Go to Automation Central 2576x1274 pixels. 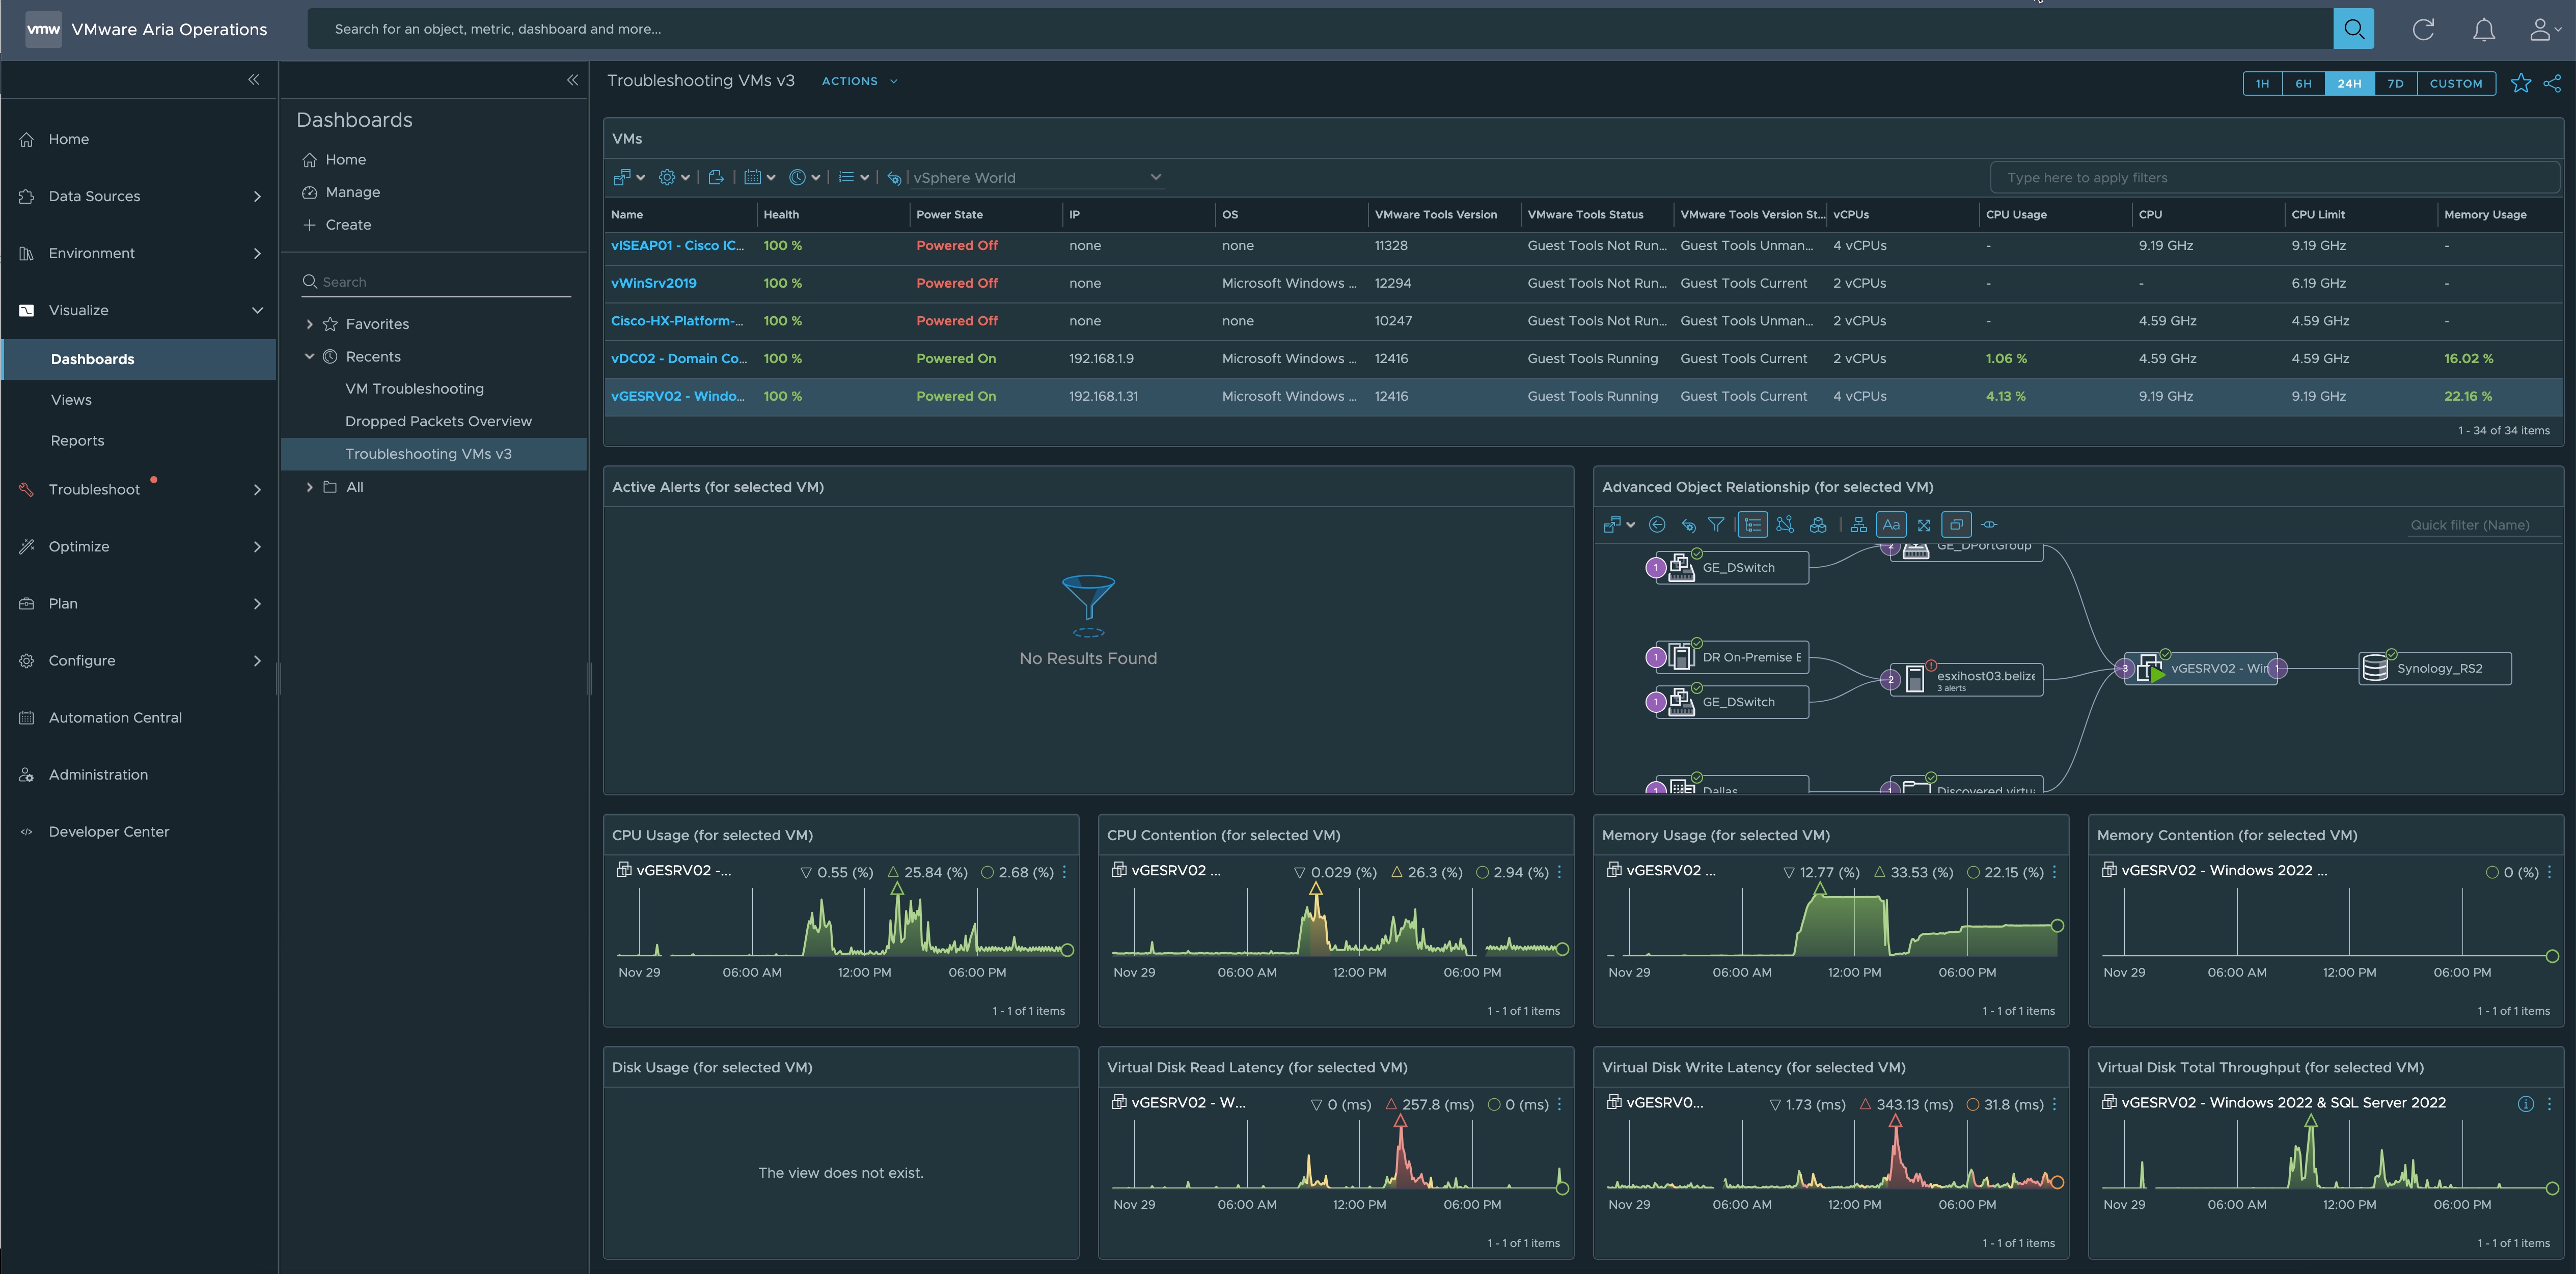tap(115, 717)
